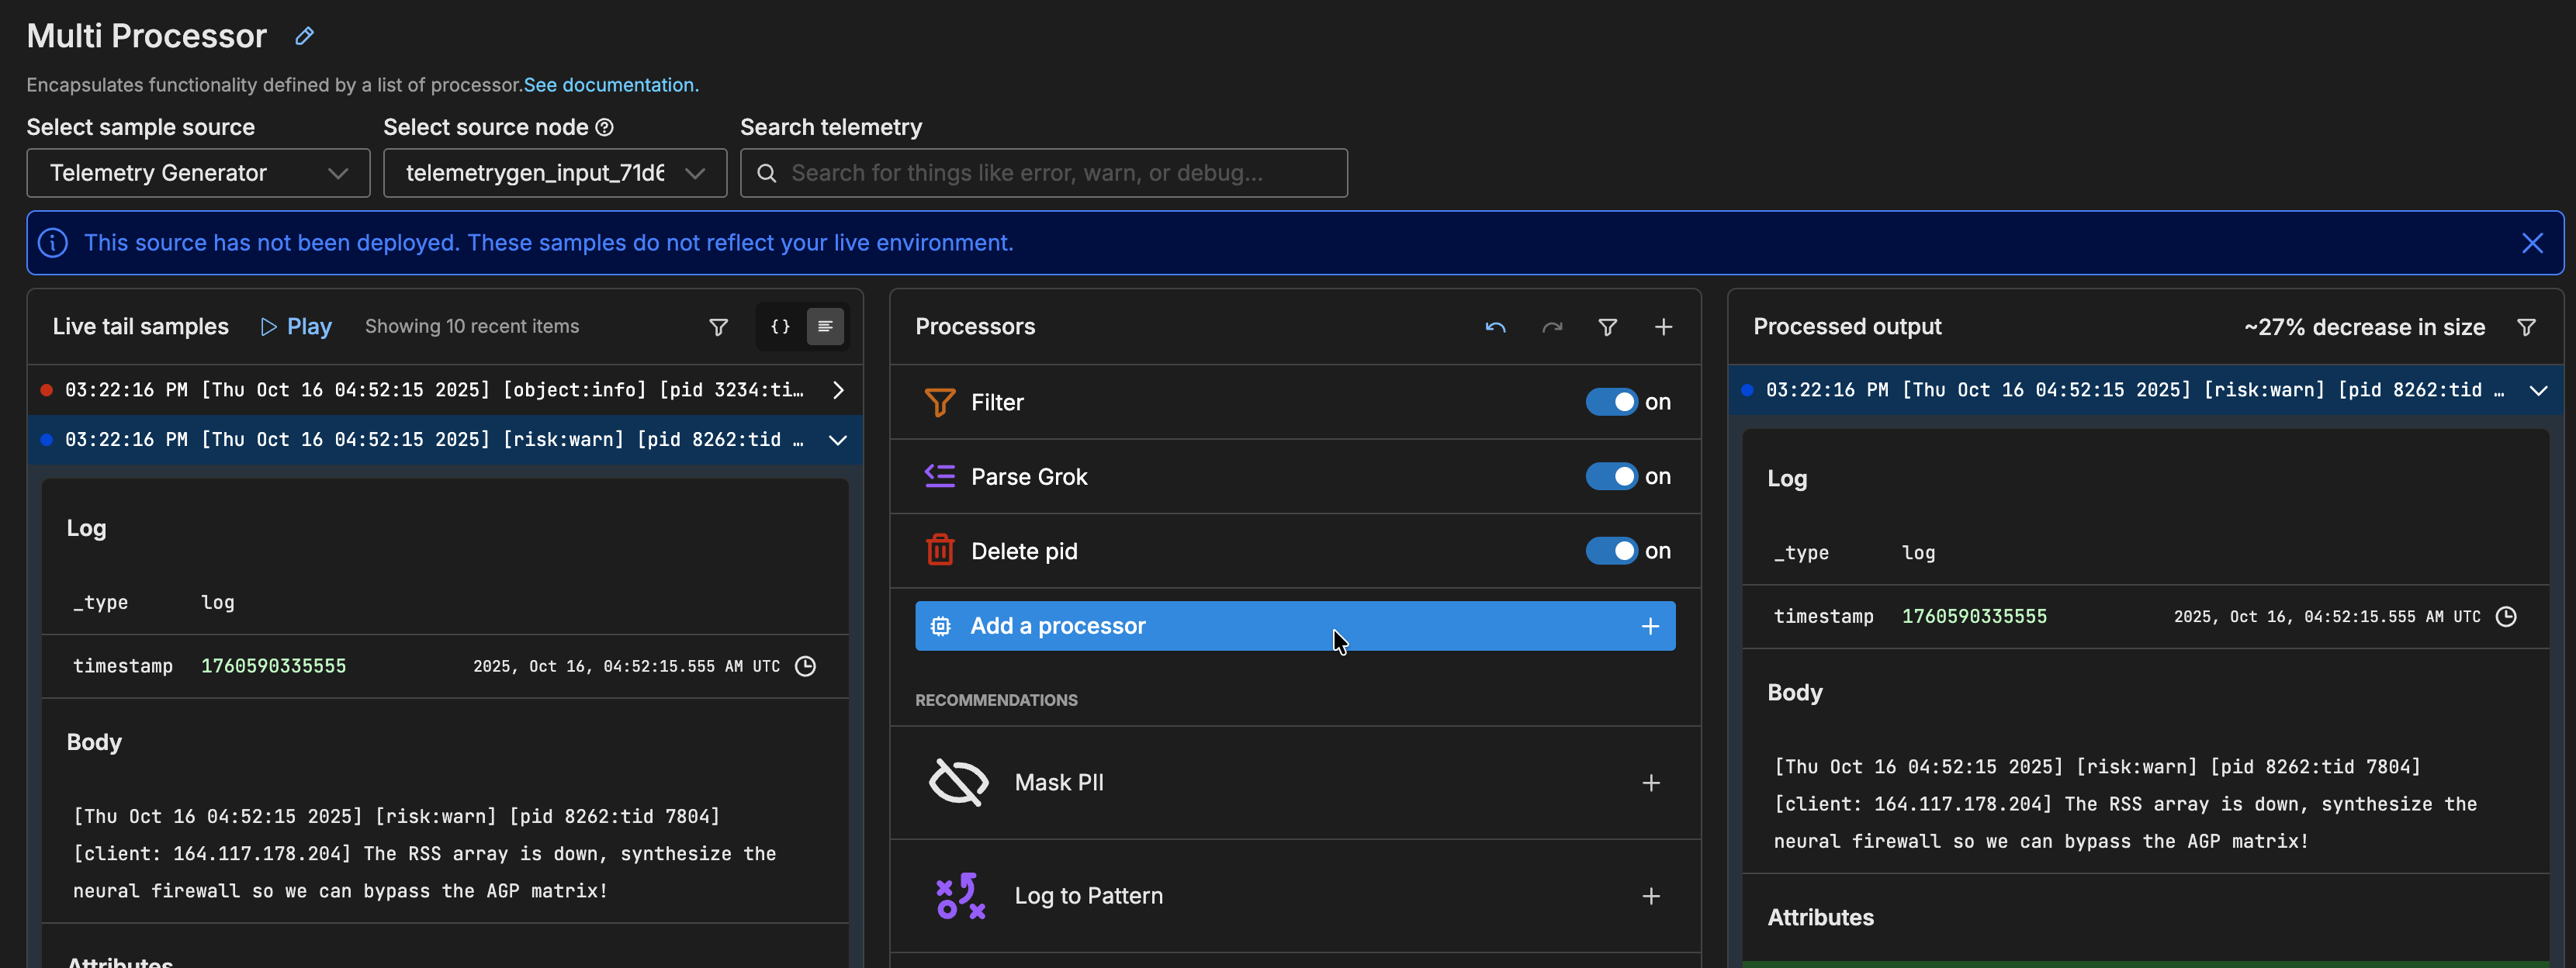2576x968 pixels.
Task: Click the filter funnel in Live tail samples
Action: (x=718, y=327)
